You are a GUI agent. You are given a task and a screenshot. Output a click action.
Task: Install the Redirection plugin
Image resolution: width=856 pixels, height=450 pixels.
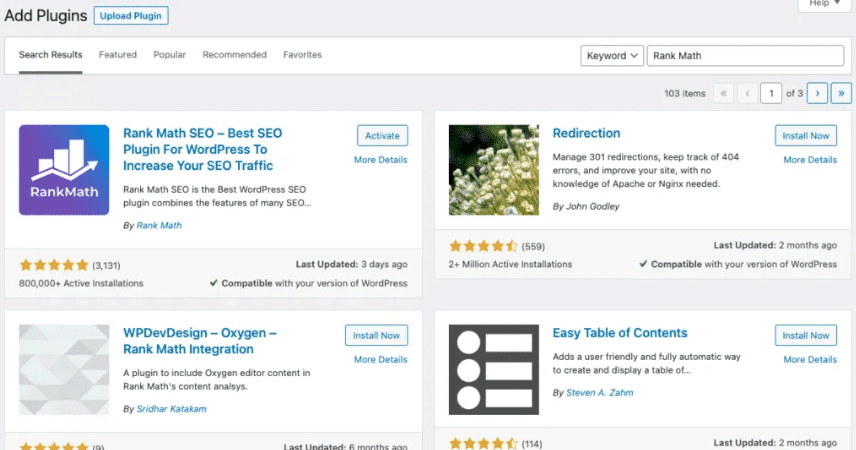coord(806,135)
